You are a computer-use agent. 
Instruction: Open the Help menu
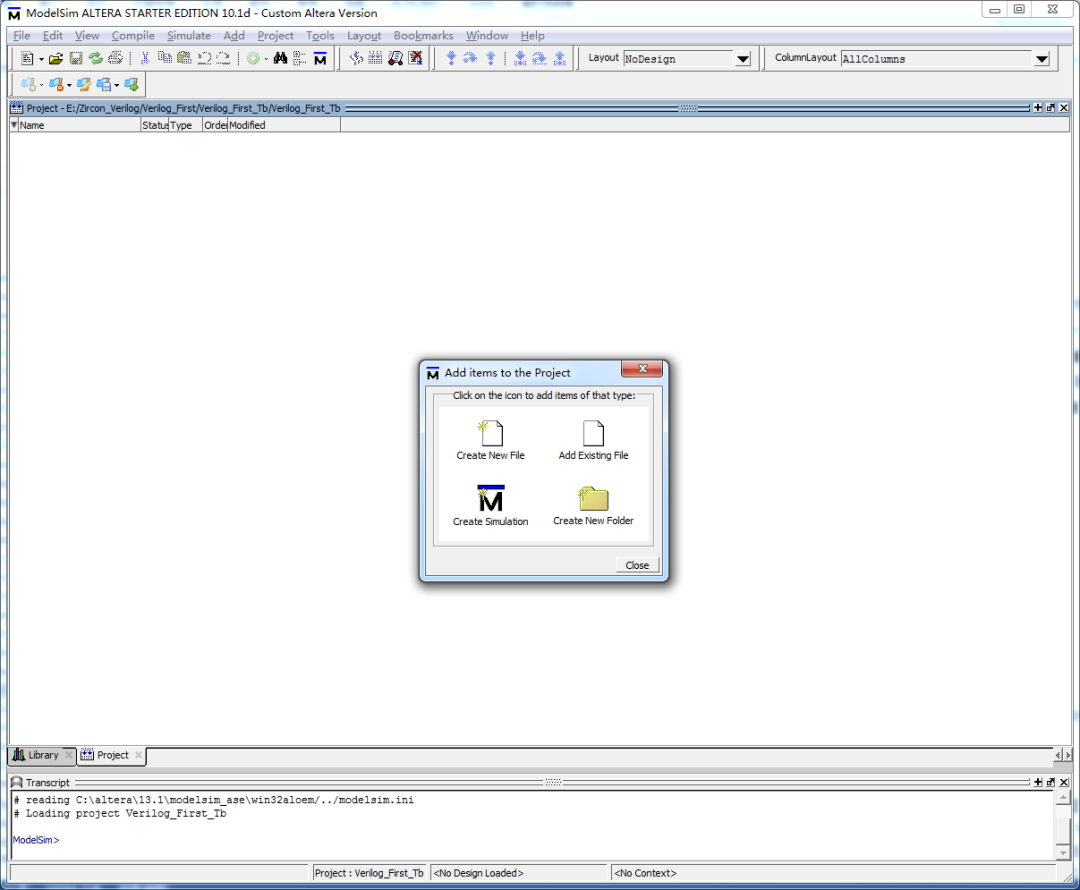point(532,35)
